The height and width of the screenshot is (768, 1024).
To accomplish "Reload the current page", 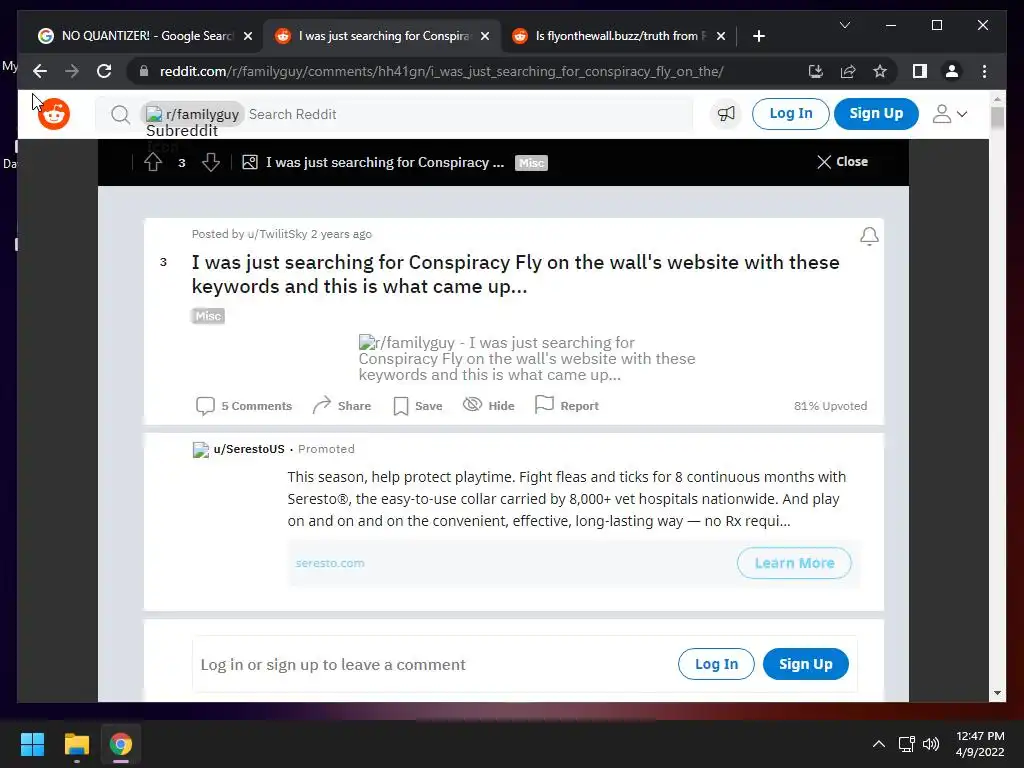I will point(104,71).
